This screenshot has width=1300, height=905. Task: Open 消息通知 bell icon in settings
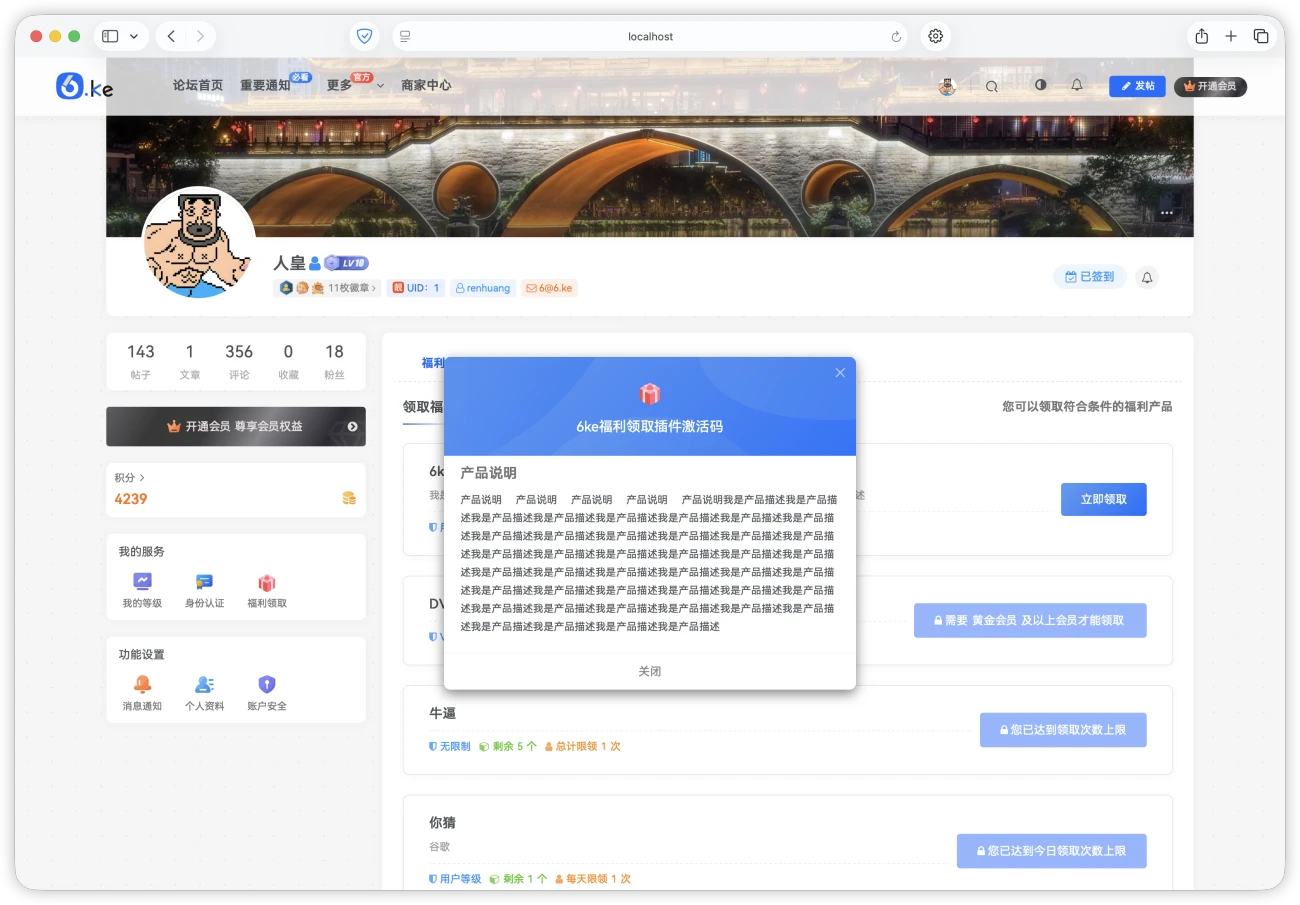click(142, 685)
